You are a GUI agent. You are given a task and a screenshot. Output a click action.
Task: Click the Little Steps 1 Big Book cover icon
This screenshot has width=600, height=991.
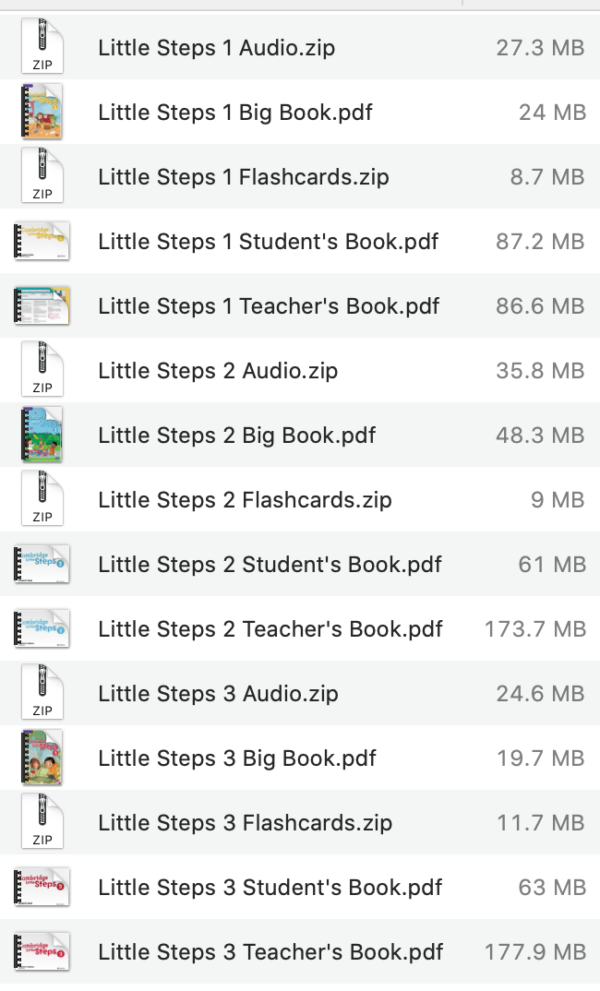click(41, 112)
